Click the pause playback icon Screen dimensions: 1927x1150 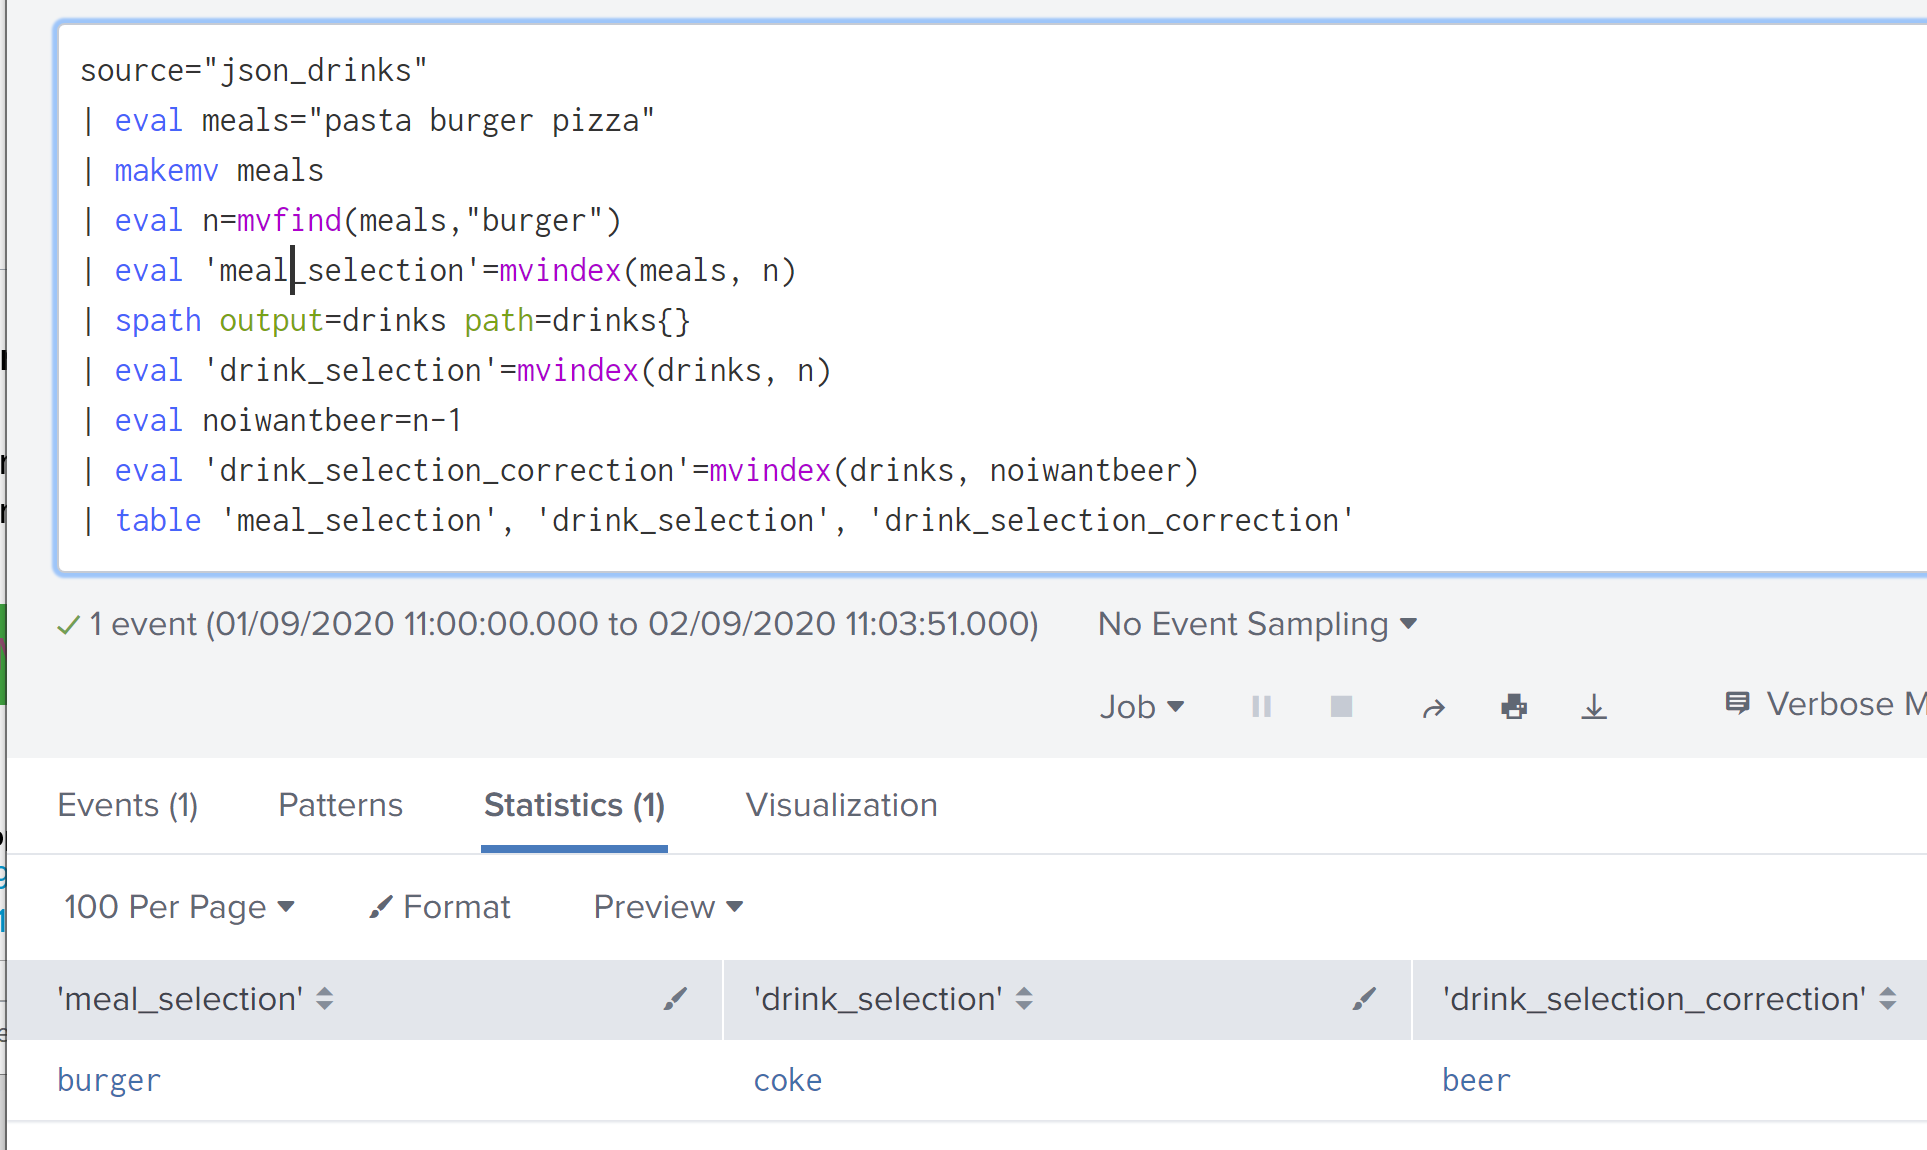click(1259, 704)
